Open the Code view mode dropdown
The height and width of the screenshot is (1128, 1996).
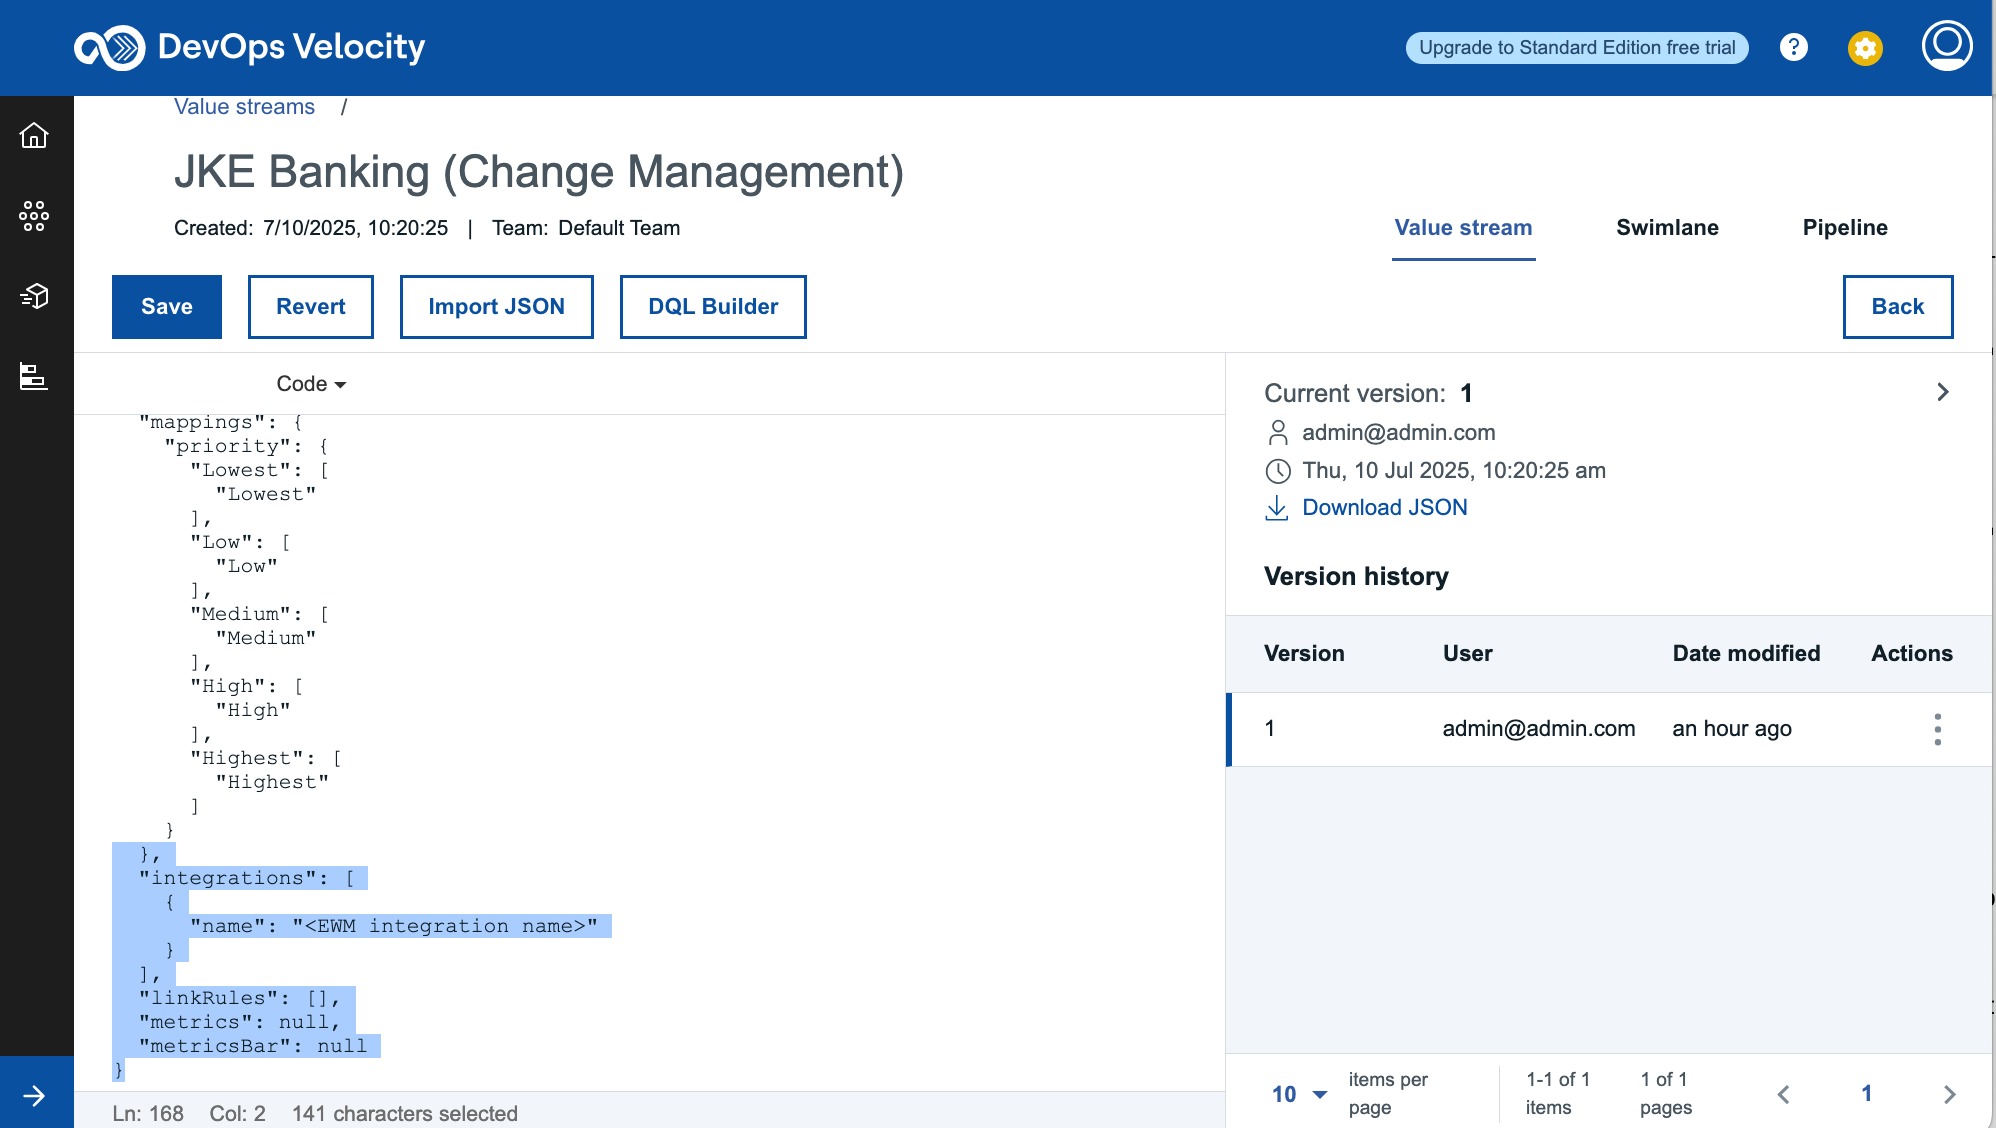pyautogui.click(x=311, y=384)
